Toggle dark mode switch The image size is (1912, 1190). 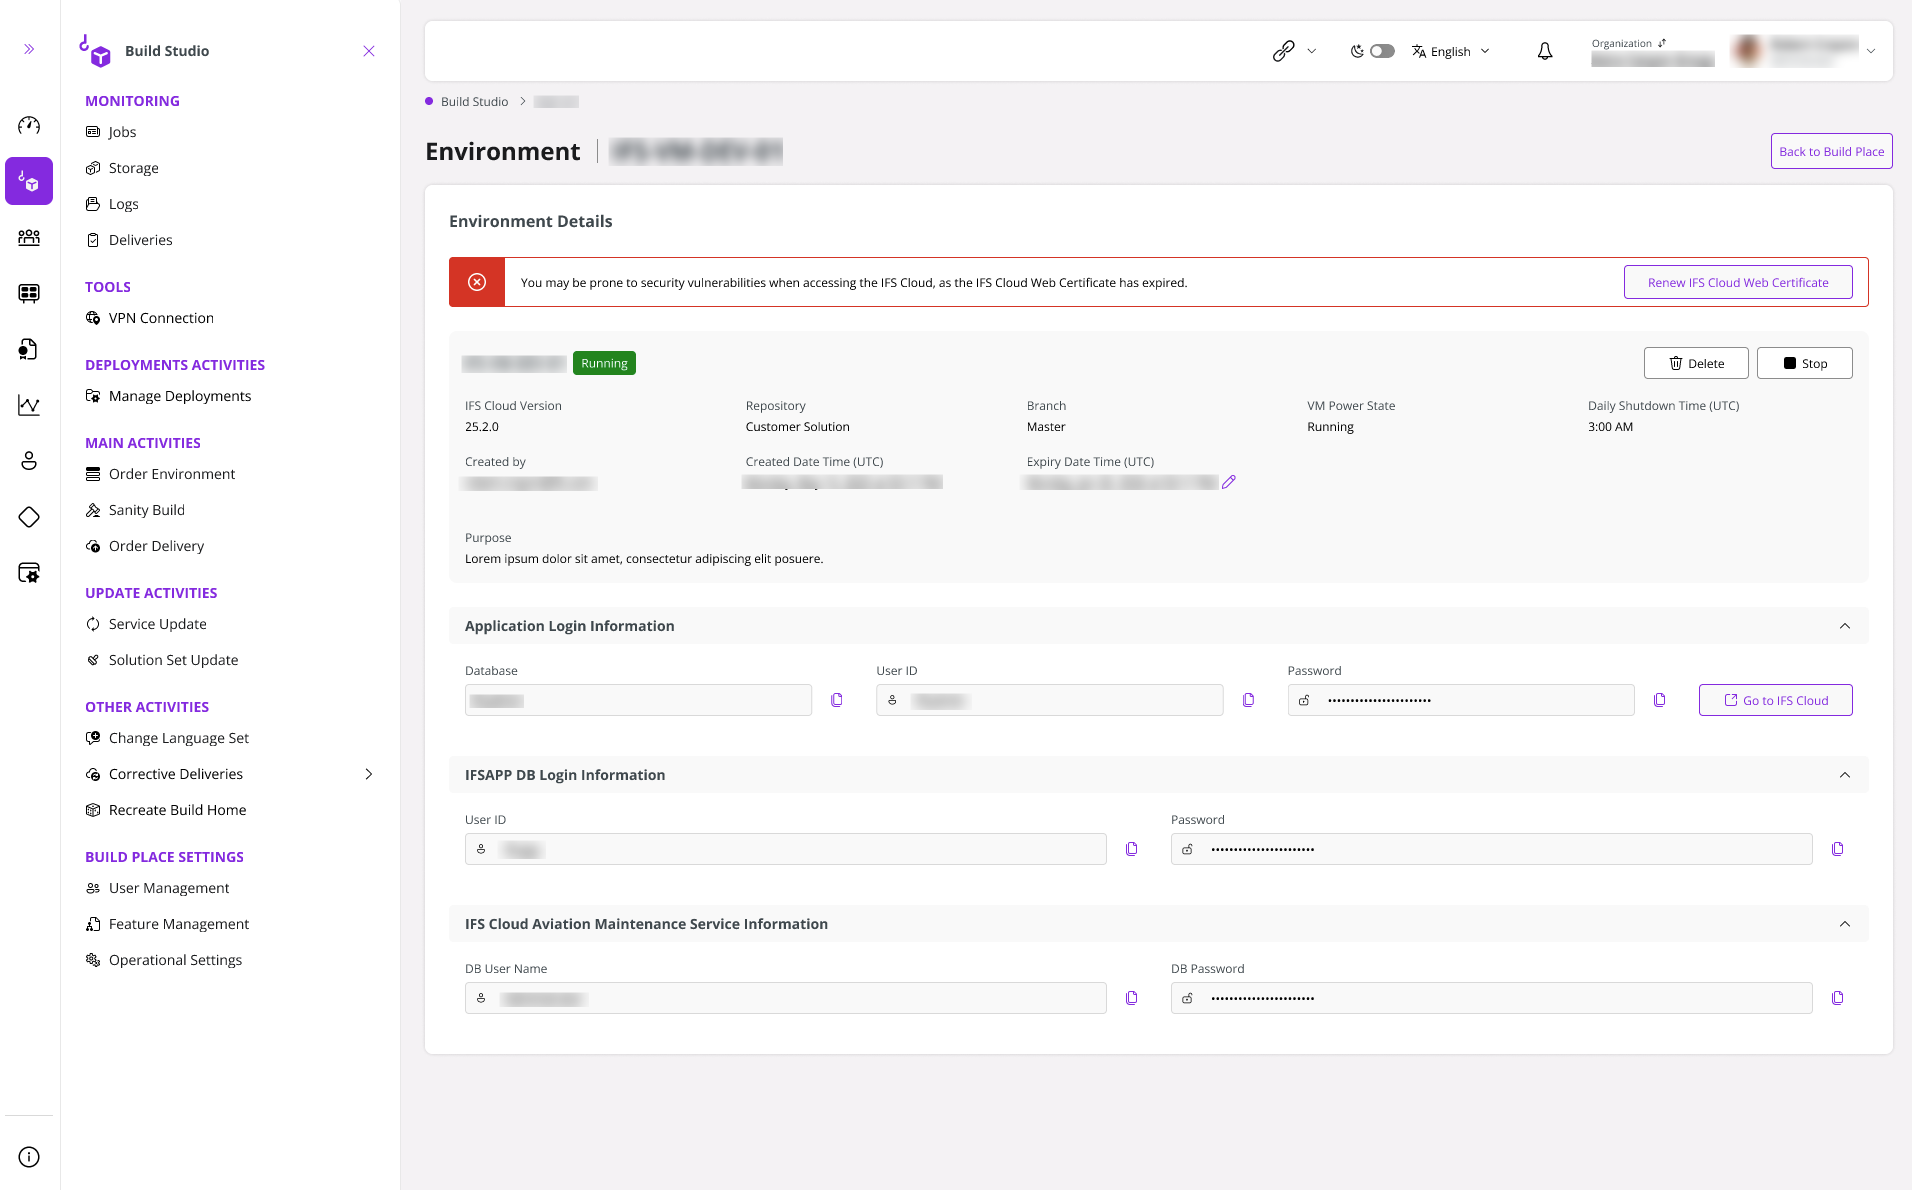pyautogui.click(x=1382, y=51)
